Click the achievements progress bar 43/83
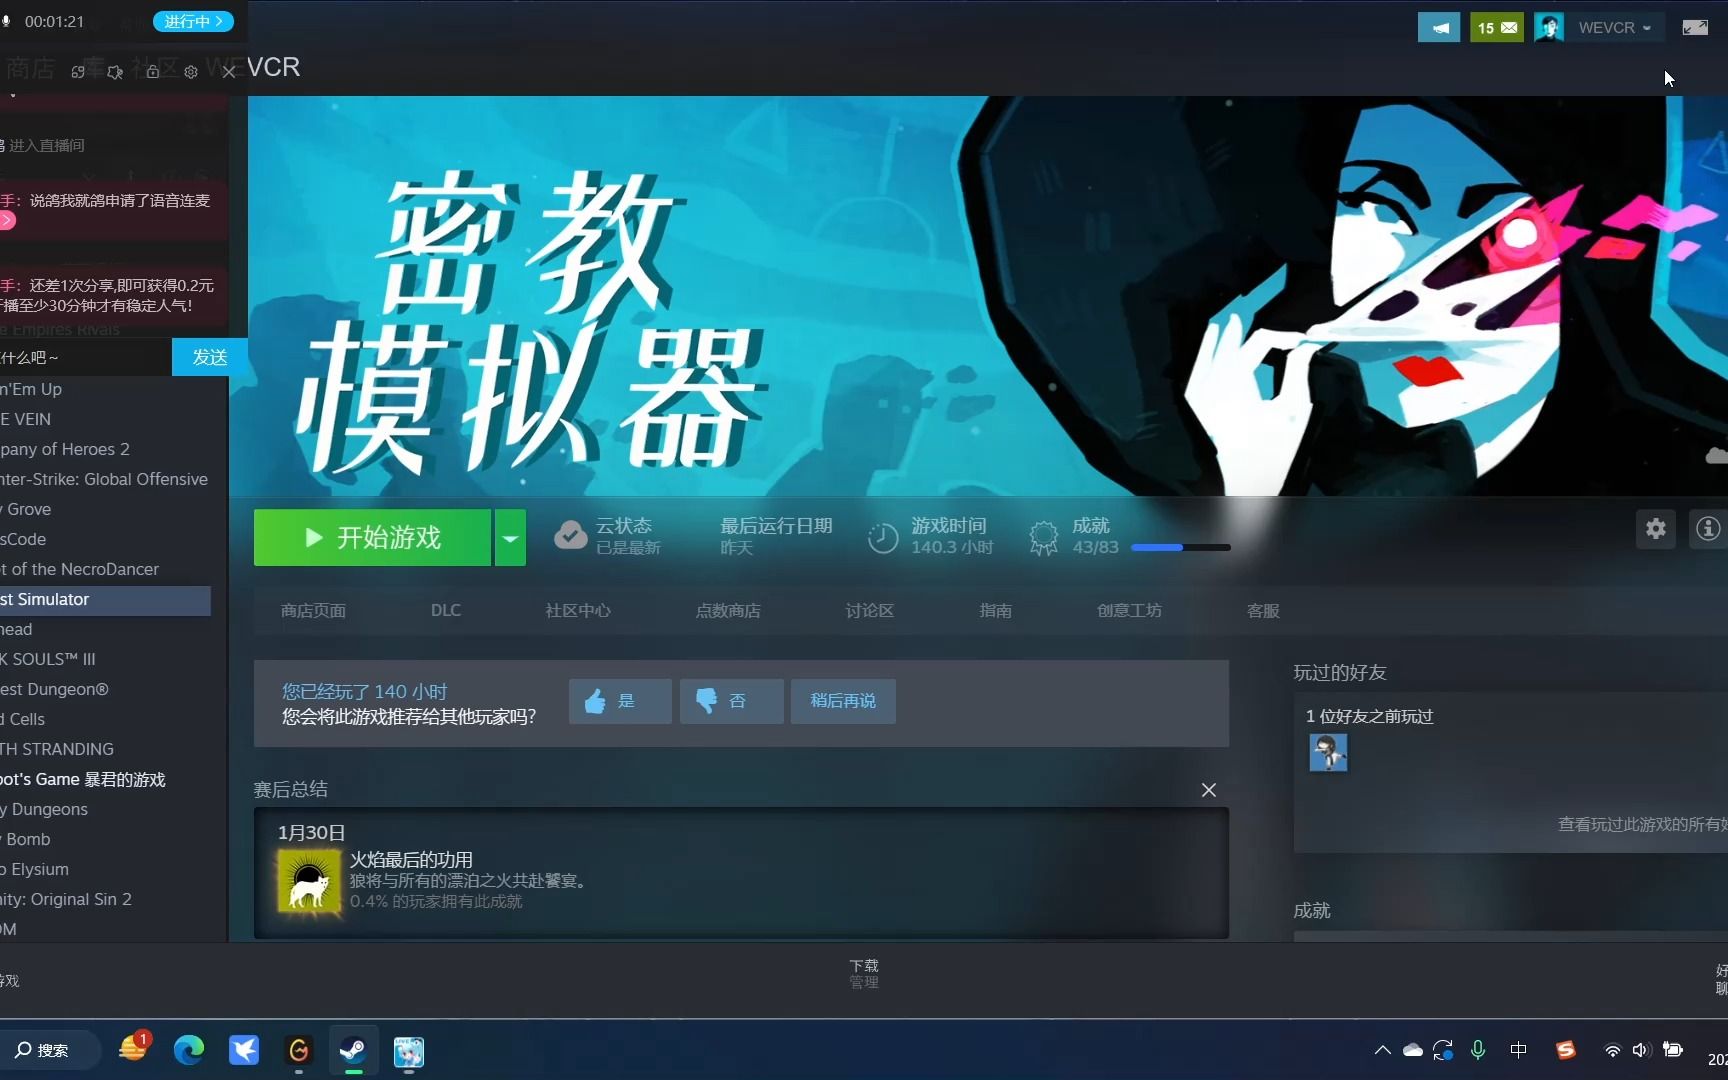 click(1181, 547)
